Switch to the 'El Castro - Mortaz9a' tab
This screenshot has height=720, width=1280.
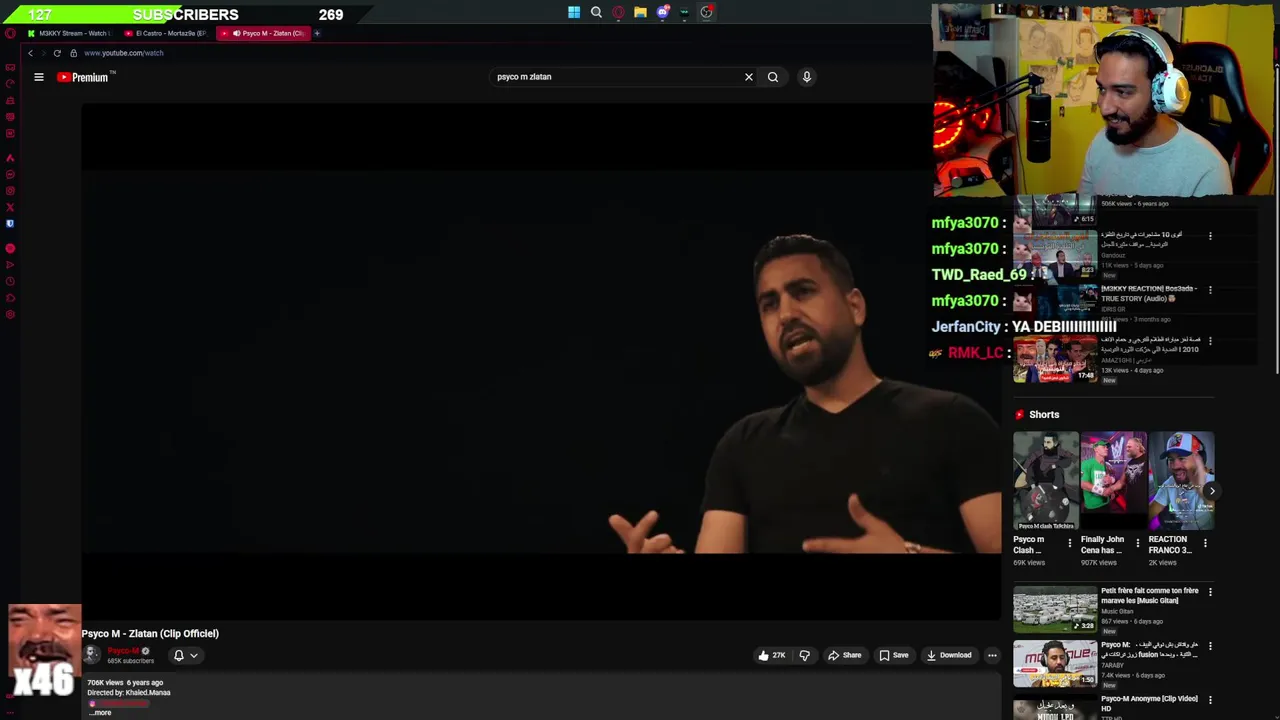166,33
